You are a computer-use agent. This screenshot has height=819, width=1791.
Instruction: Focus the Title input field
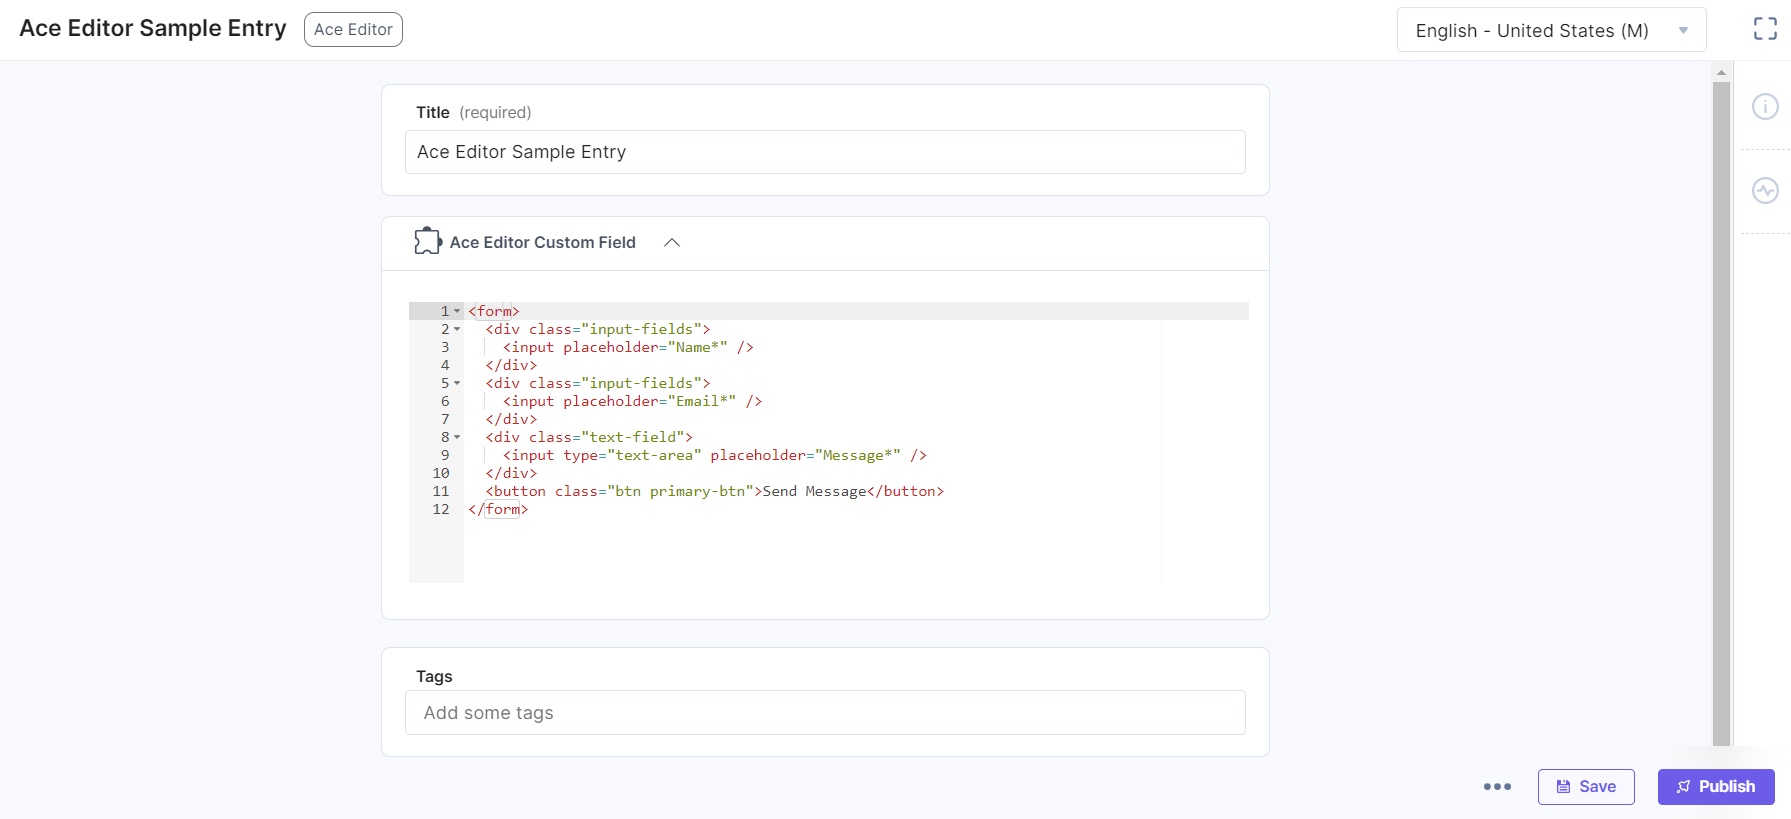[x=824, y=152]
